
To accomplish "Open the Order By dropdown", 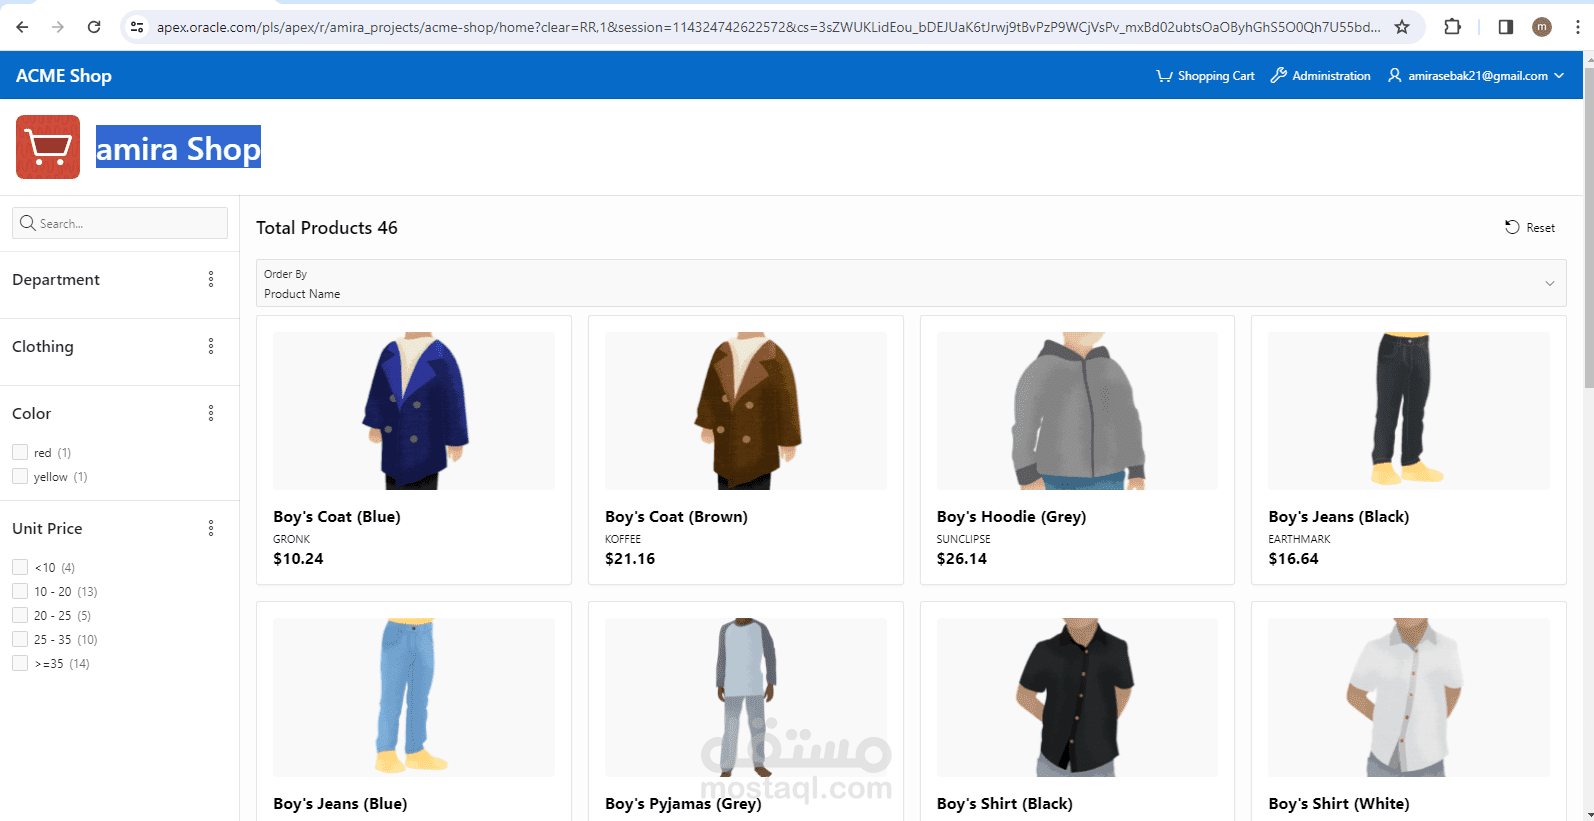I will pos(911,283).
